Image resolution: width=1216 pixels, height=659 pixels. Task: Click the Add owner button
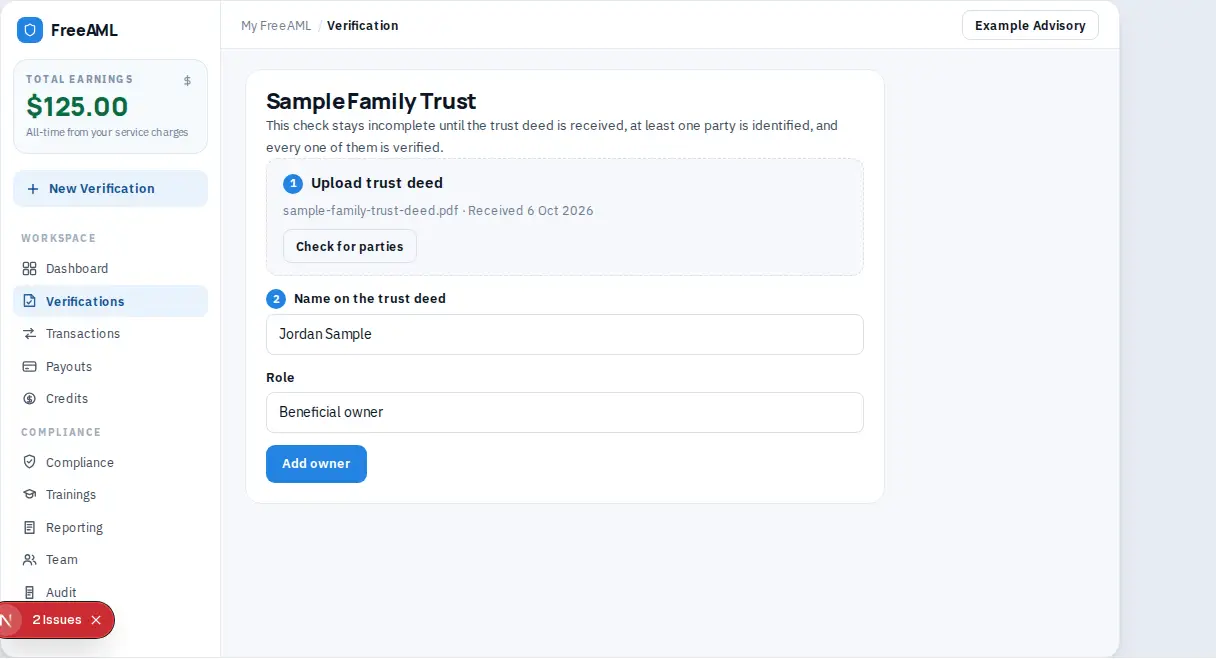(316, 464)
